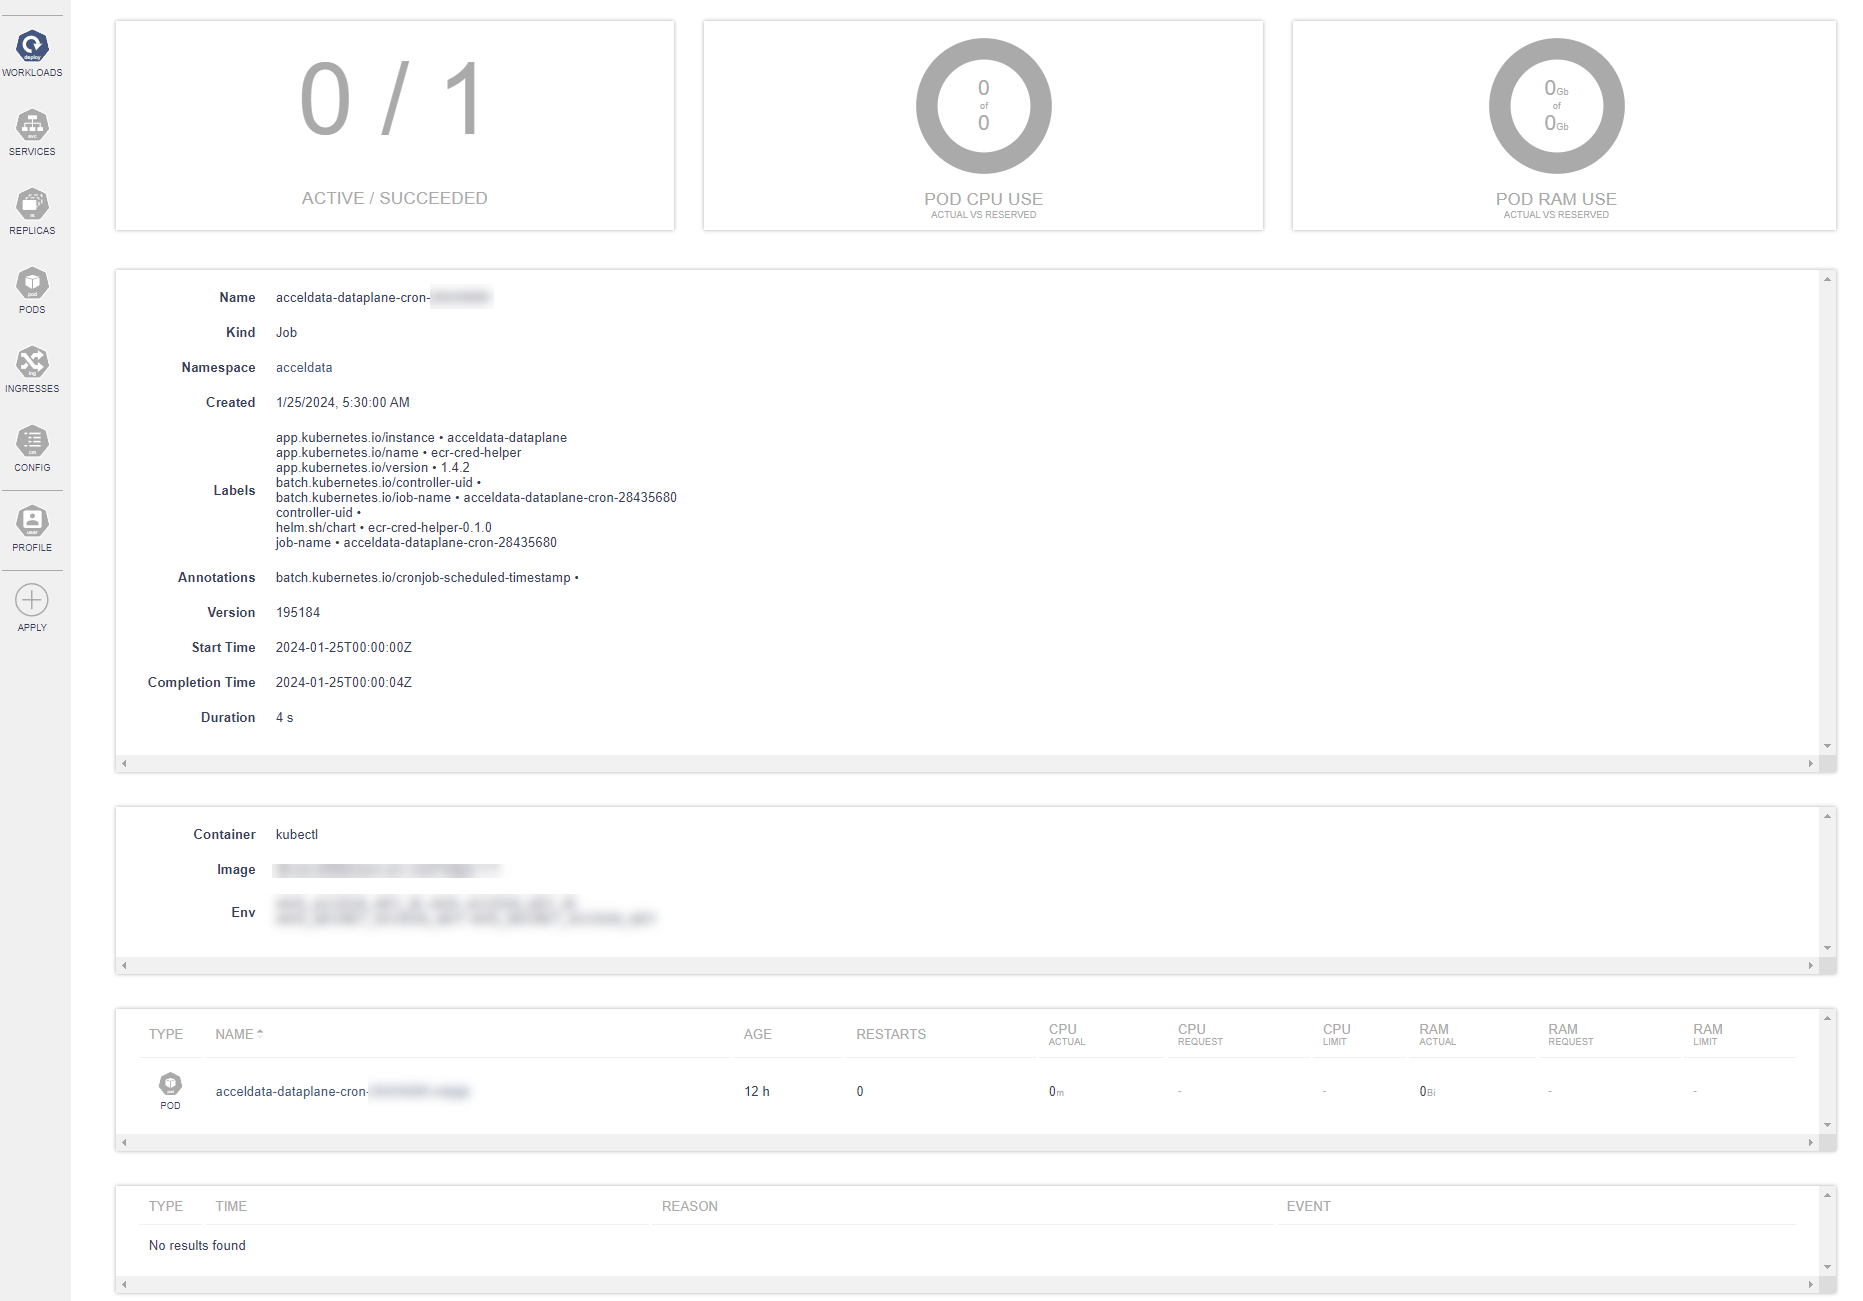Open the Config sidebar icon
The image size is (1863, 1301).
(x=32, y=441)
